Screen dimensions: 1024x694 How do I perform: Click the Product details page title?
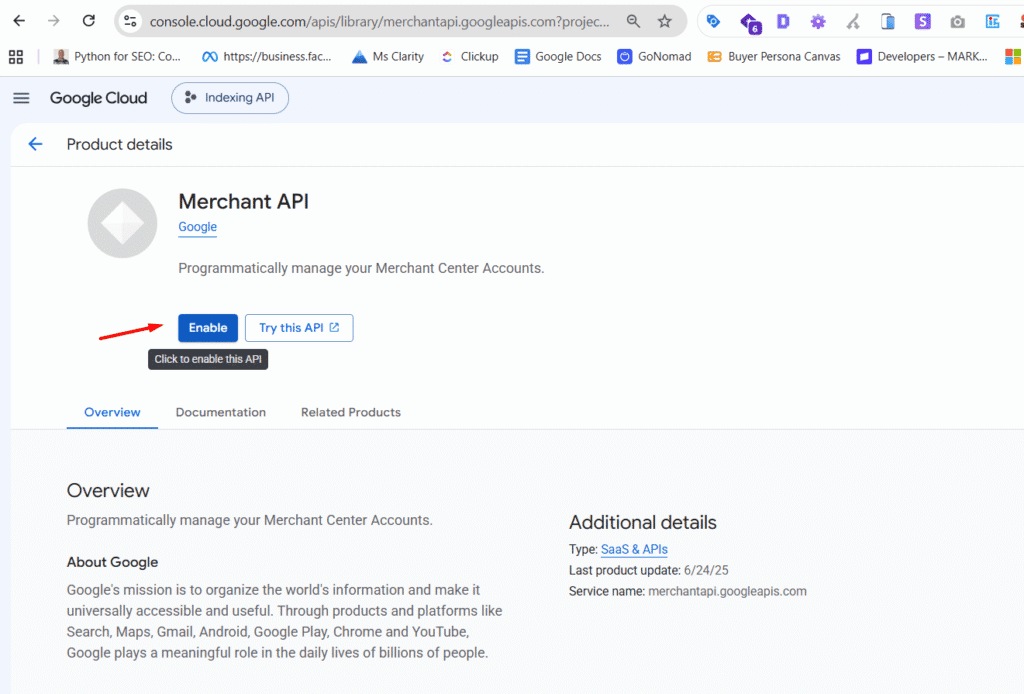coord(120,144)
